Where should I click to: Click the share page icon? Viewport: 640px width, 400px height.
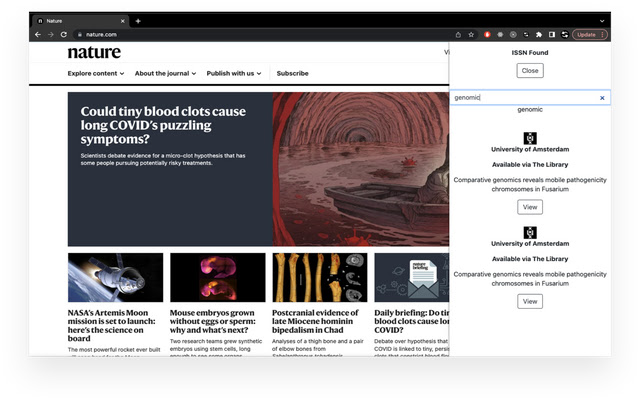click(x=458, y=35)
